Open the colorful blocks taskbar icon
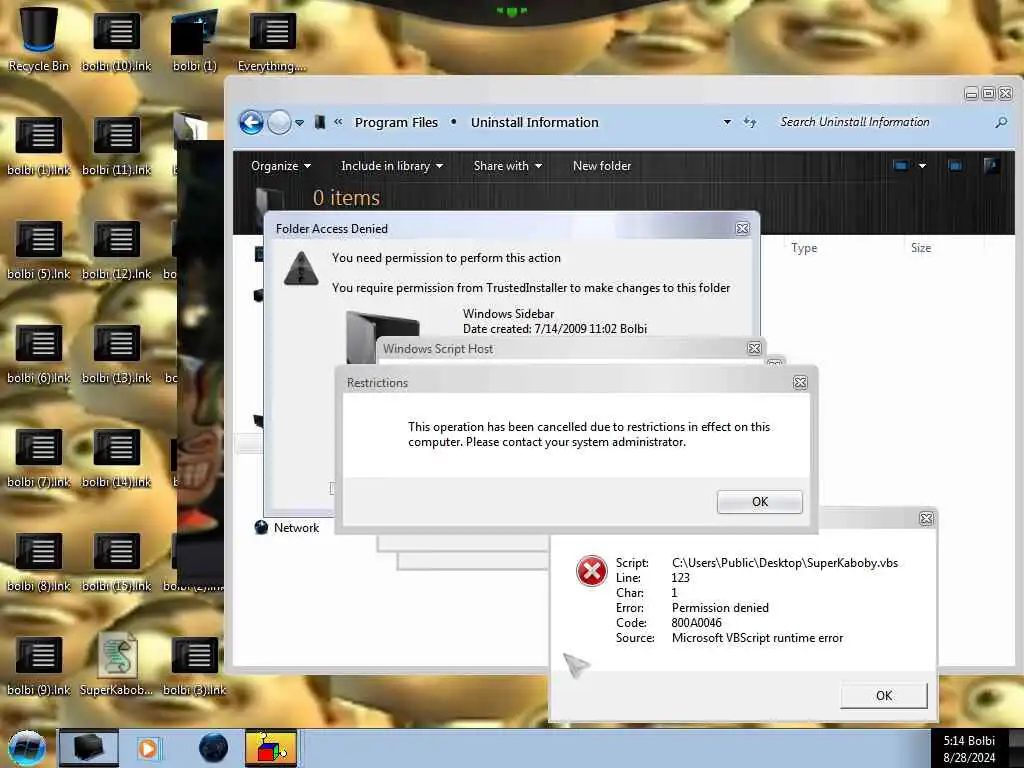 [271, 748]
